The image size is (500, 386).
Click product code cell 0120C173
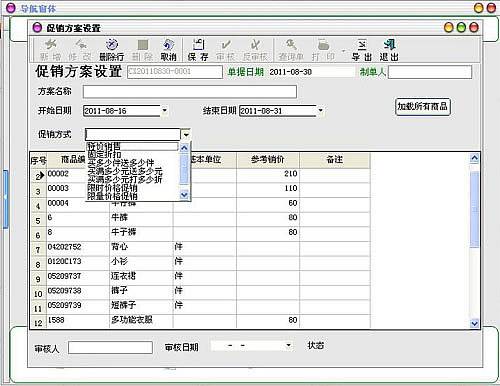coord(78,262)
